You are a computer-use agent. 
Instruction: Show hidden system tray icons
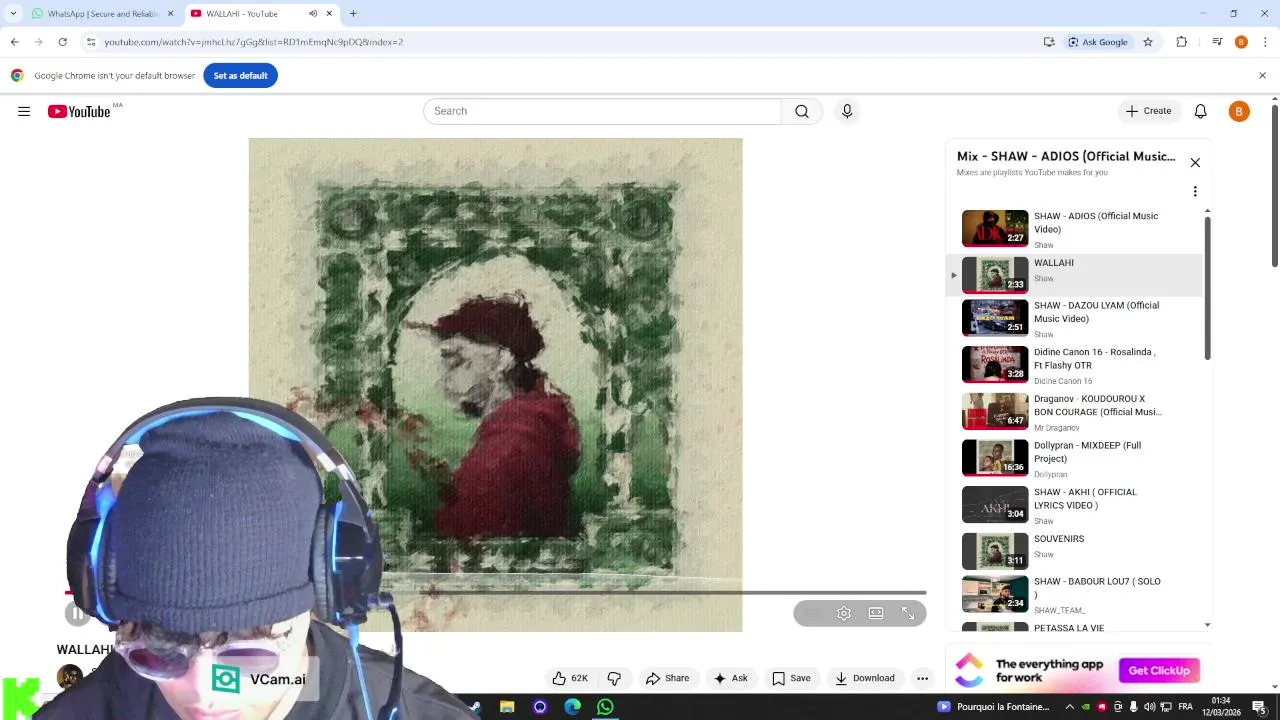point(1069,707)
